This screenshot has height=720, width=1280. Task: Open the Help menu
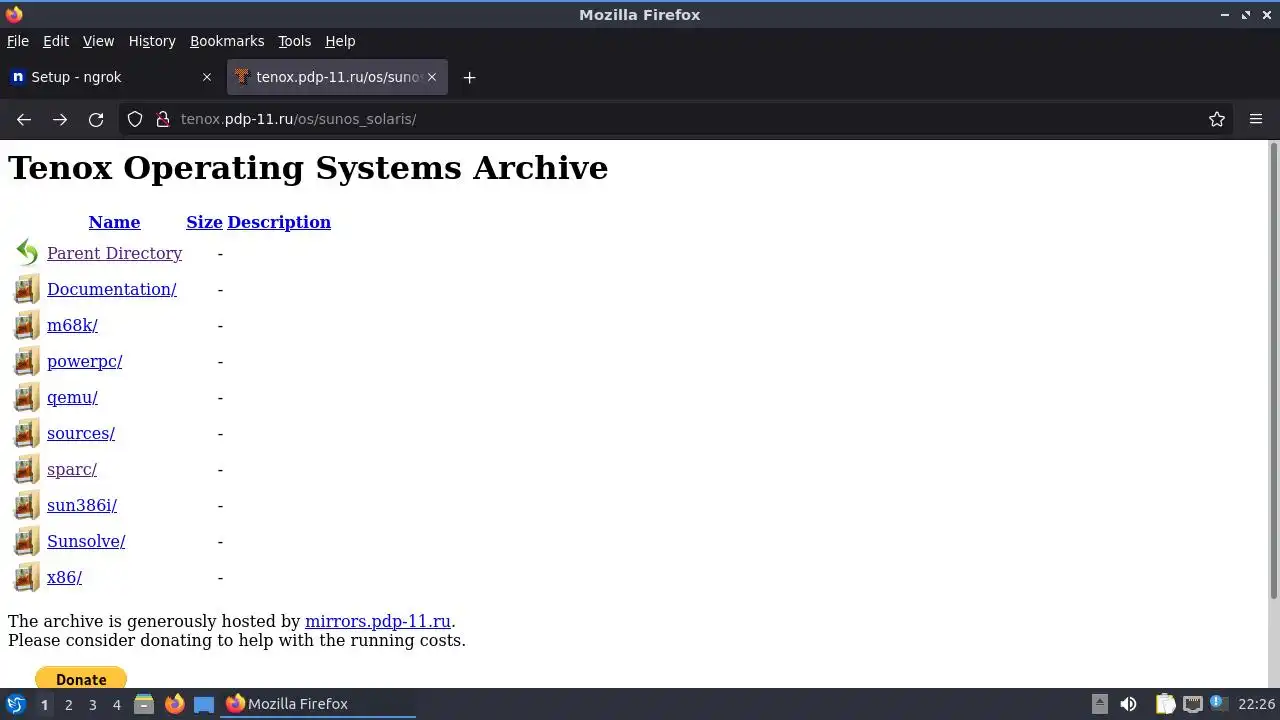(340, 41)
